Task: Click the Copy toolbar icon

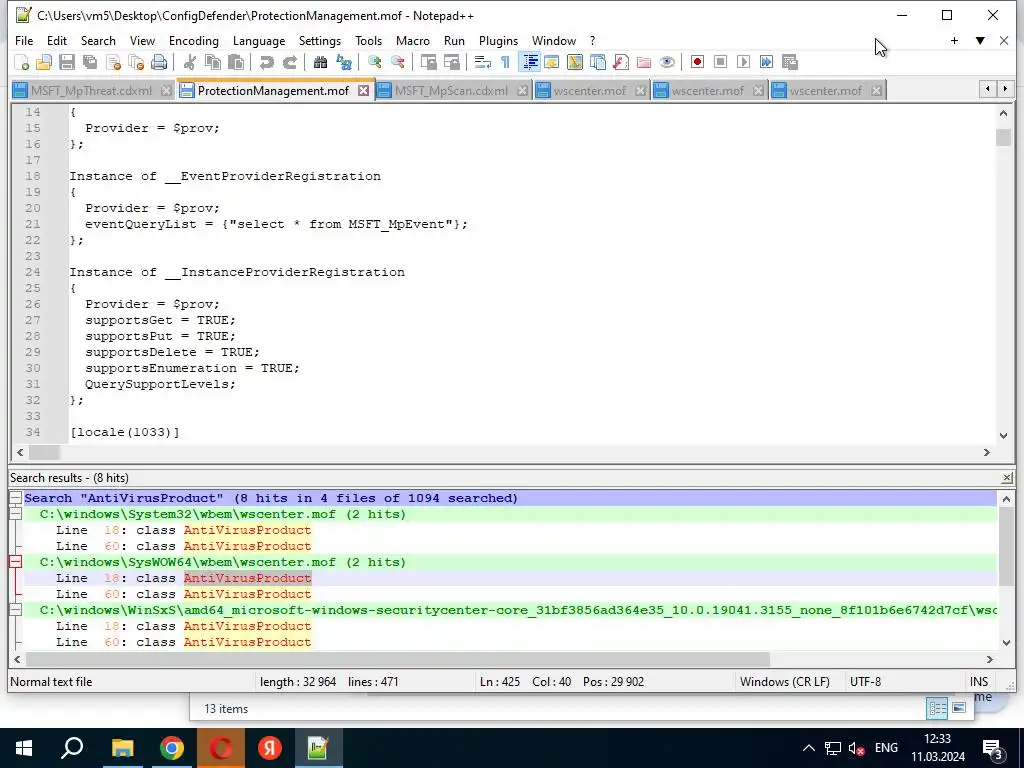Action: tap(213, 62)
